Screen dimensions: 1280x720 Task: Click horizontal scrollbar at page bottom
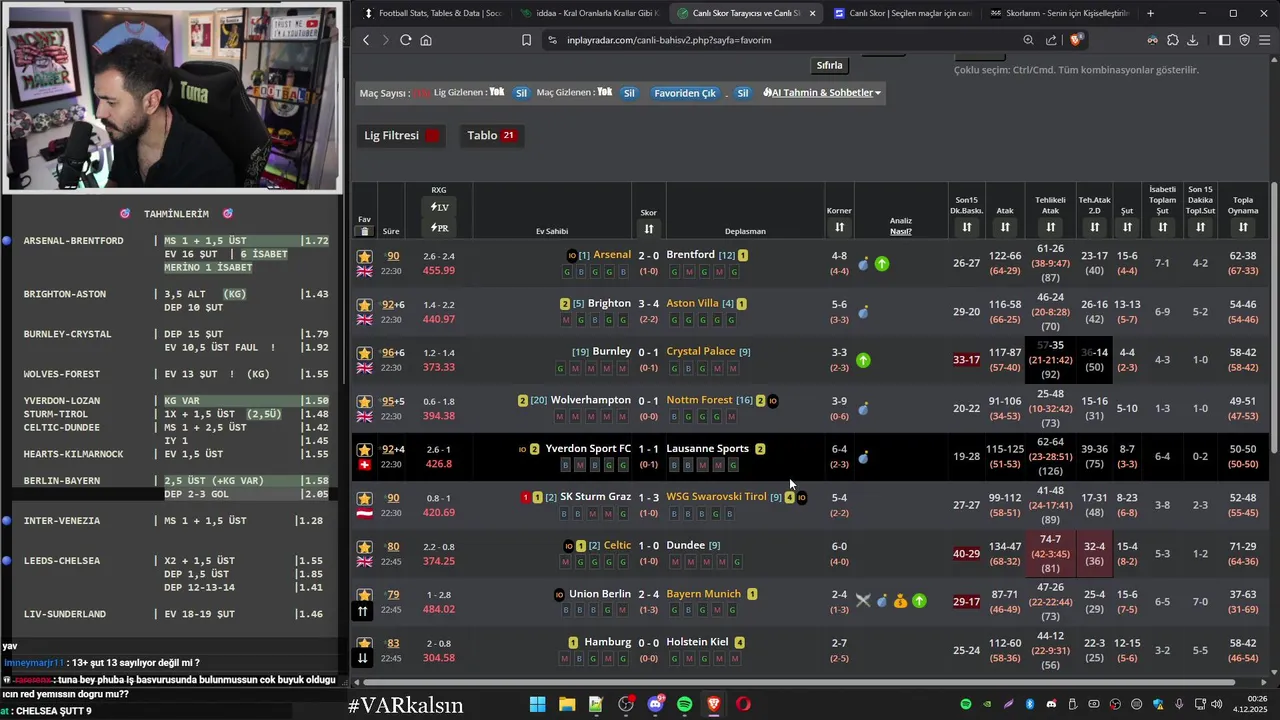[798, 682]
